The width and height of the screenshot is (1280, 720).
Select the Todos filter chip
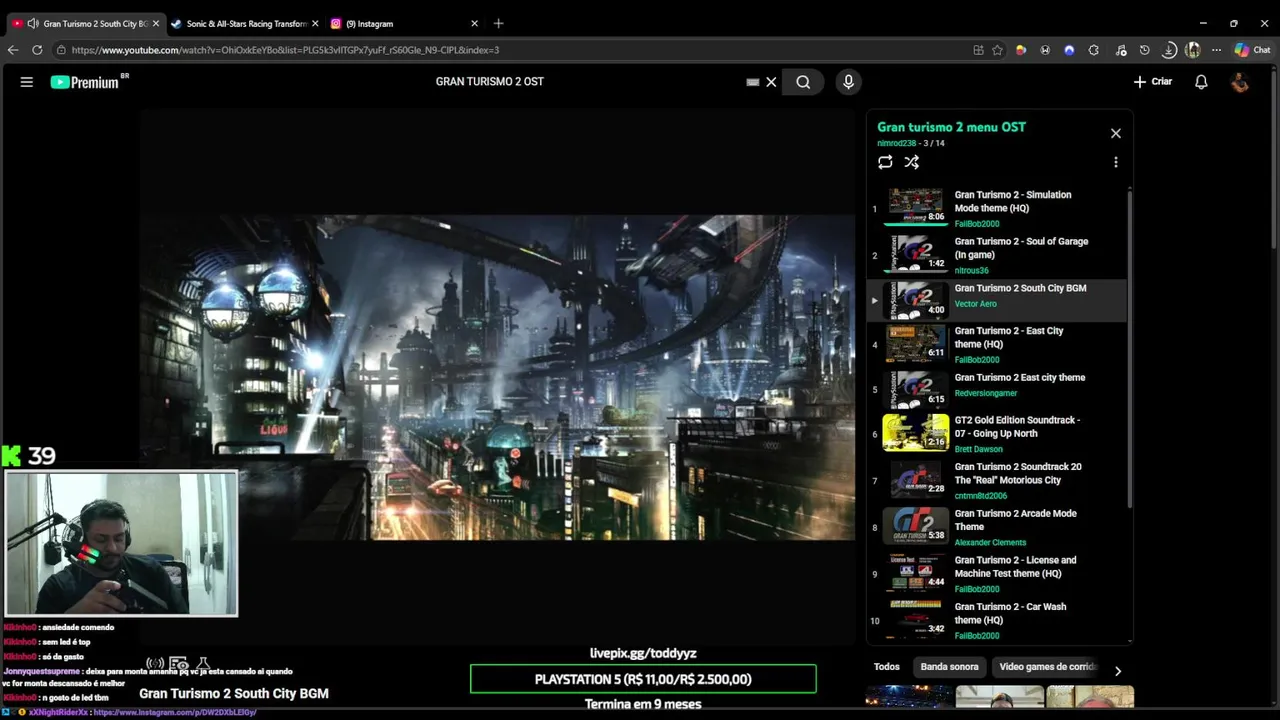point(887,667)
